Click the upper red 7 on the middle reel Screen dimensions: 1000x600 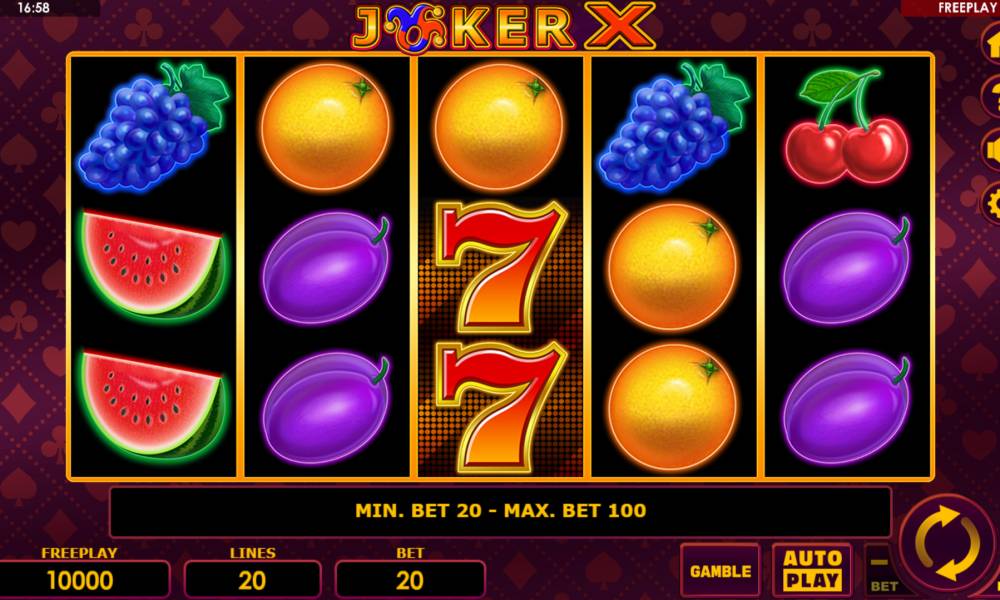500,266
